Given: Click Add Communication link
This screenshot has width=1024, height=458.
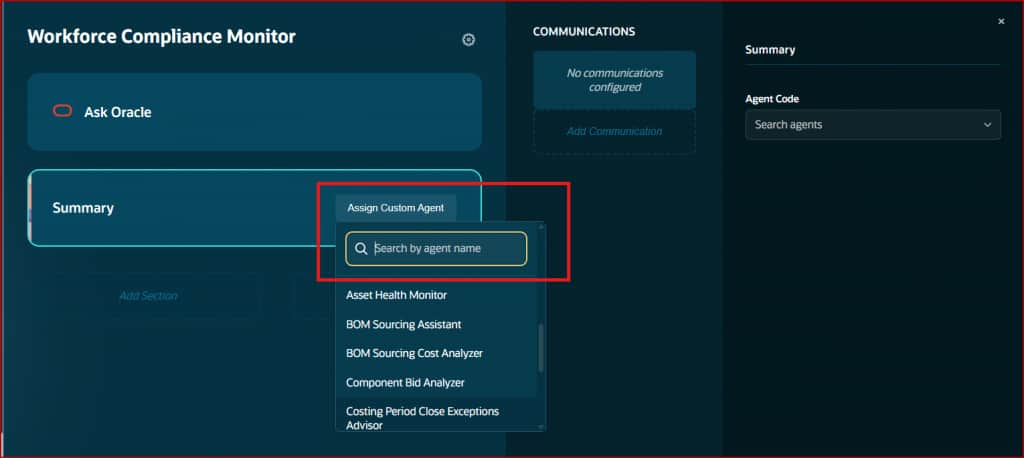Looking at the screenshot, I should (x=614, y=131).
